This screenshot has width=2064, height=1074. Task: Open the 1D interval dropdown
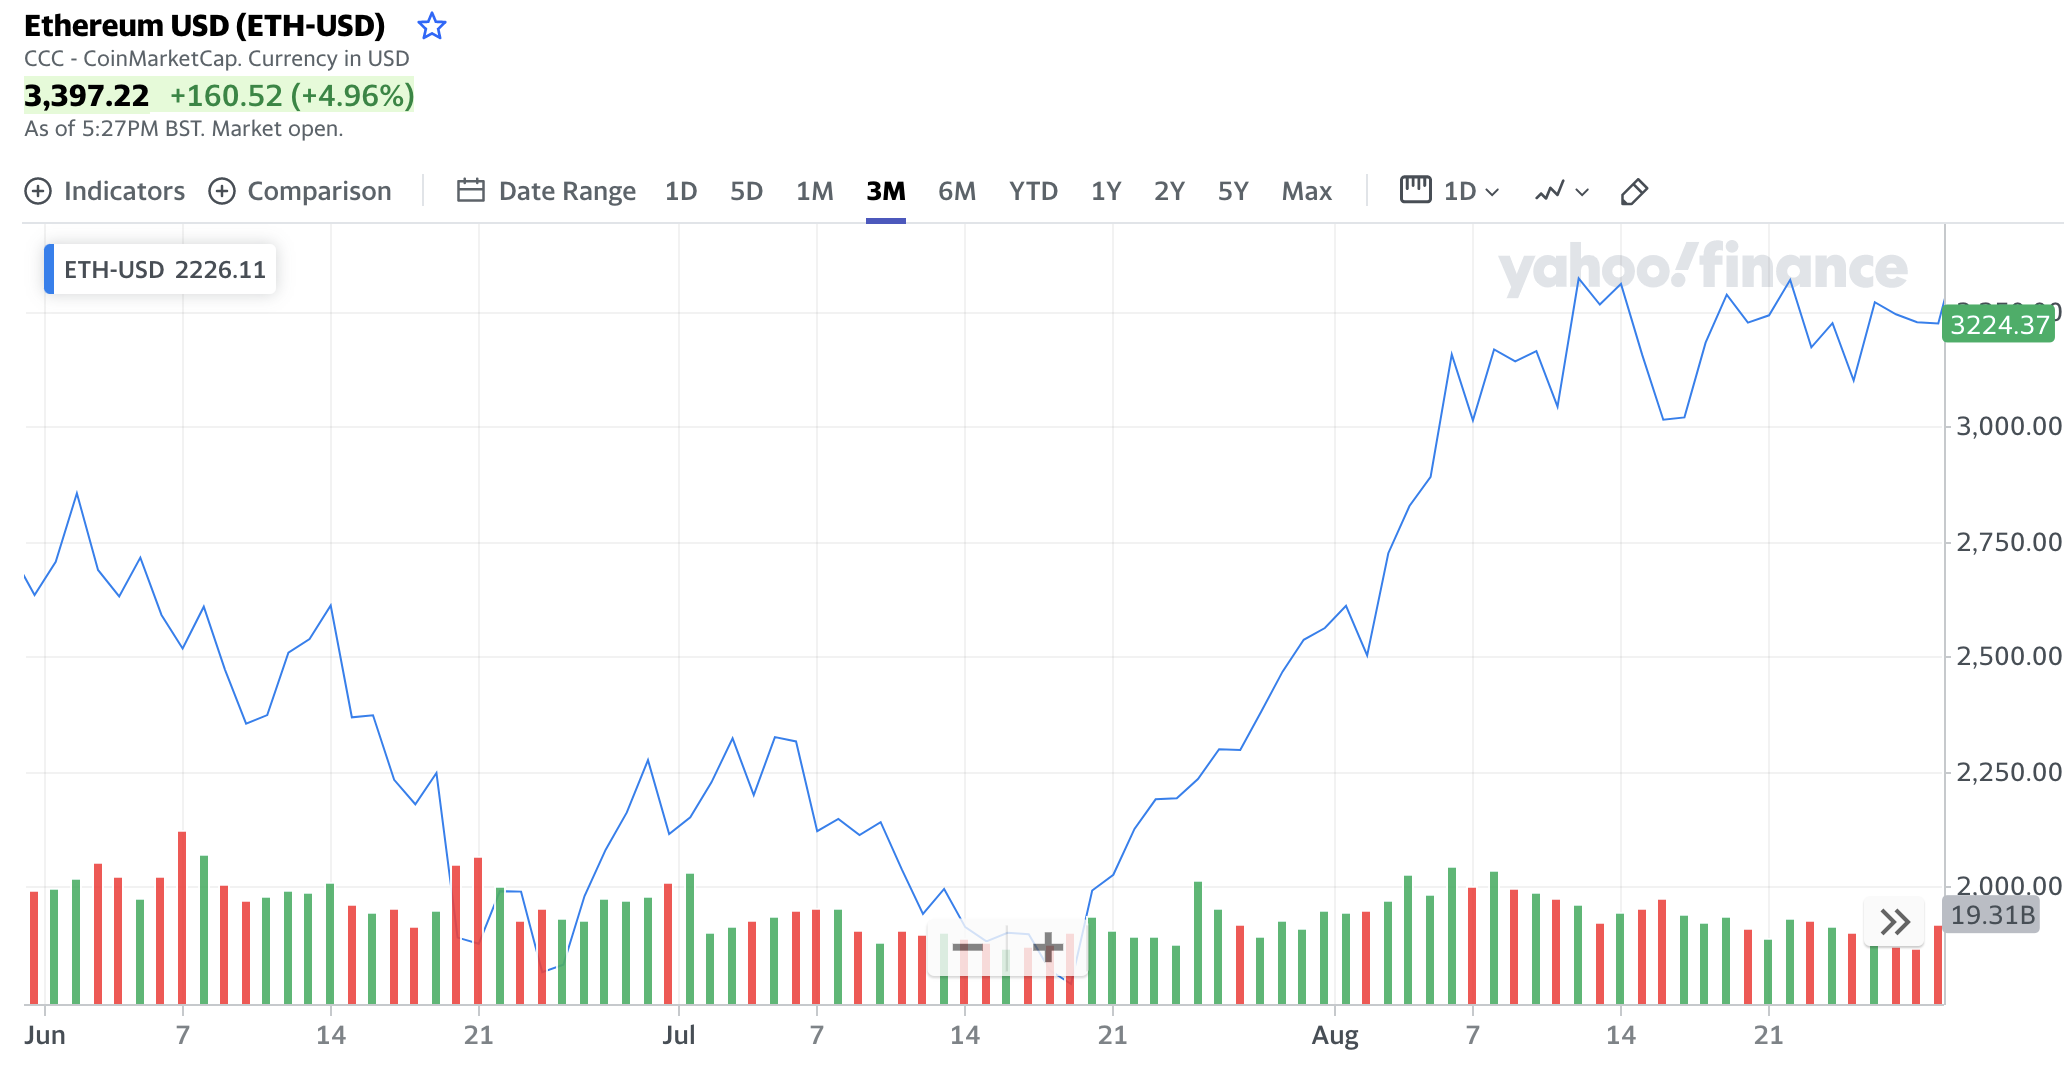(x=1450, y=191)
